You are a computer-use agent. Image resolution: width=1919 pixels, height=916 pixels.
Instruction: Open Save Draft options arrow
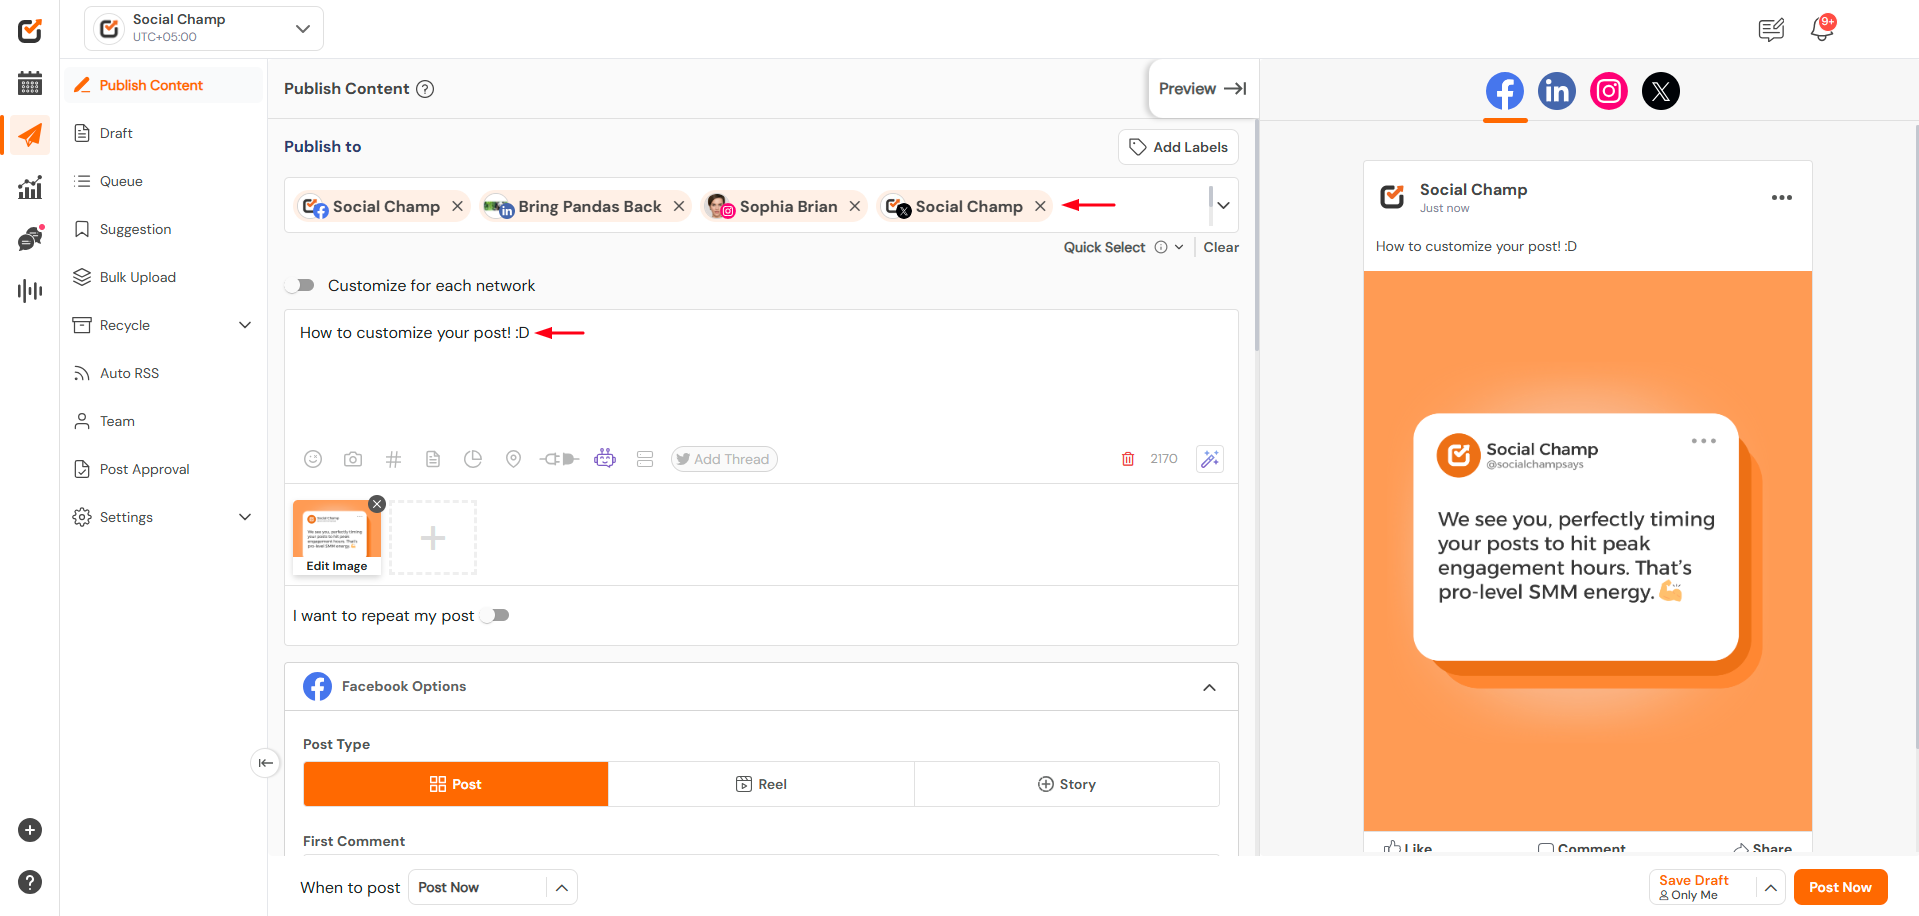coord(1770,887)
